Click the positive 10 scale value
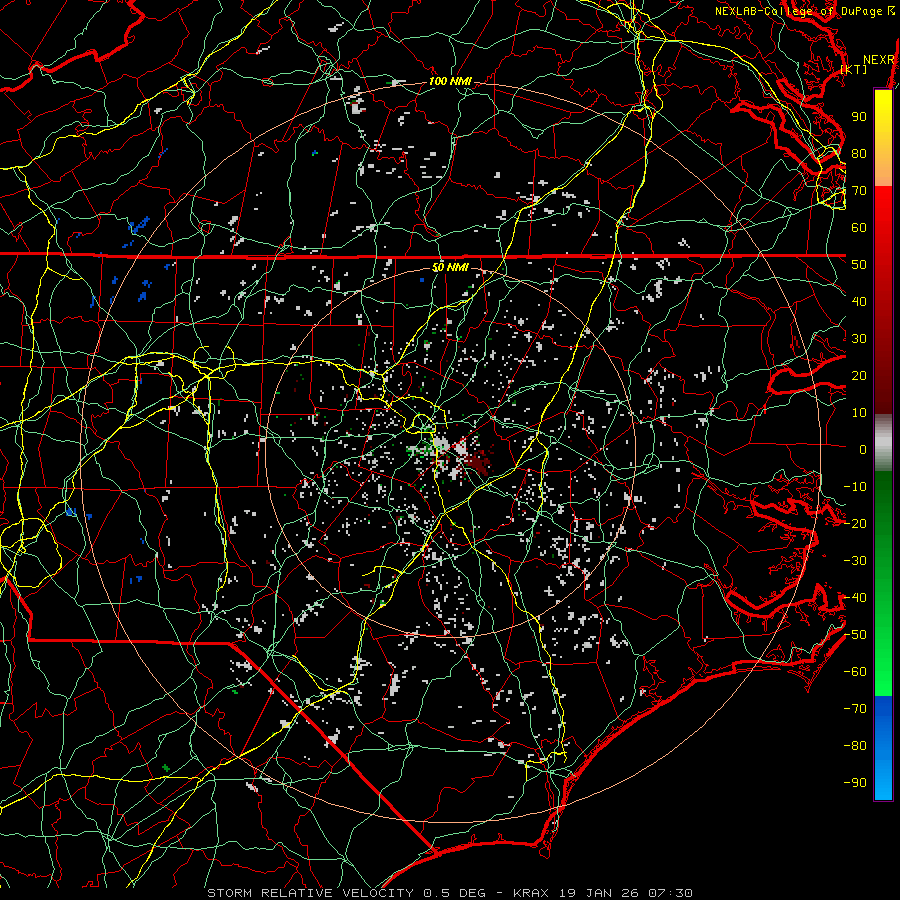The width and height of the screenshot is (900, 900). (859, 413)
